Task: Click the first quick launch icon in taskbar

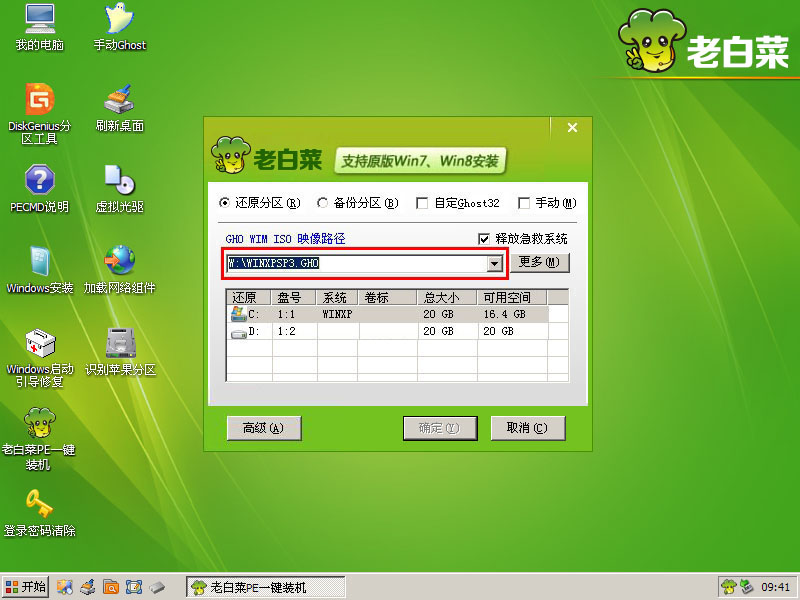Action: pyautogui.click(x=64, y=587)
